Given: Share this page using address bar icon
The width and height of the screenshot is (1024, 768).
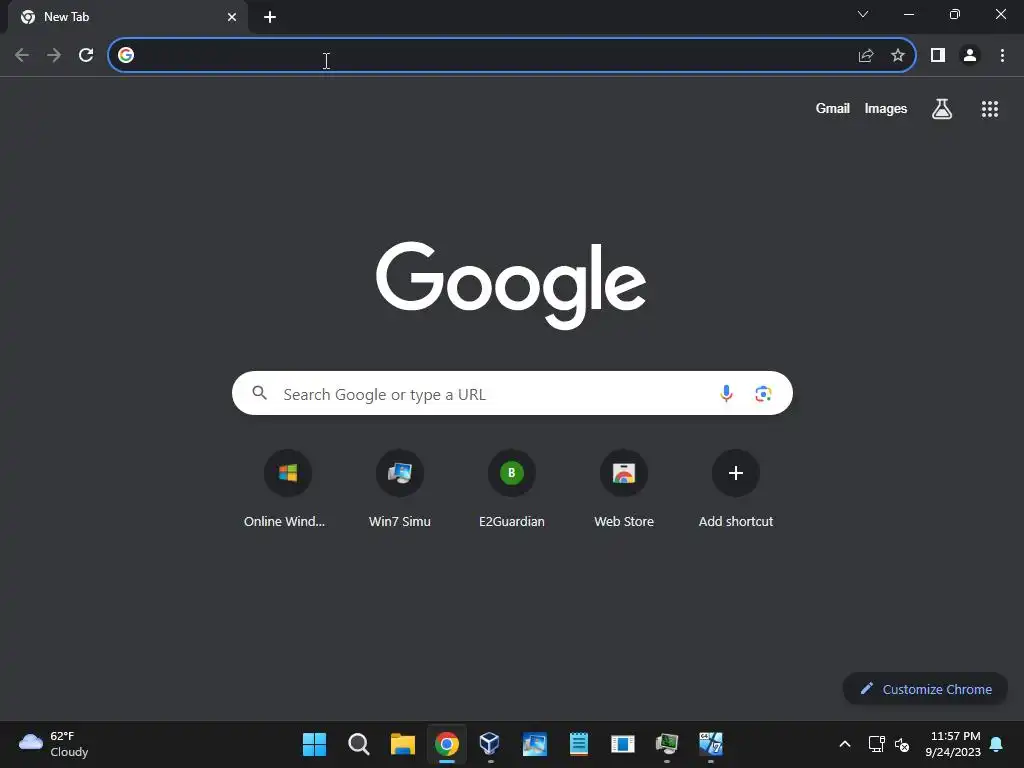Looking at the screenshot, I should point(866,56).
